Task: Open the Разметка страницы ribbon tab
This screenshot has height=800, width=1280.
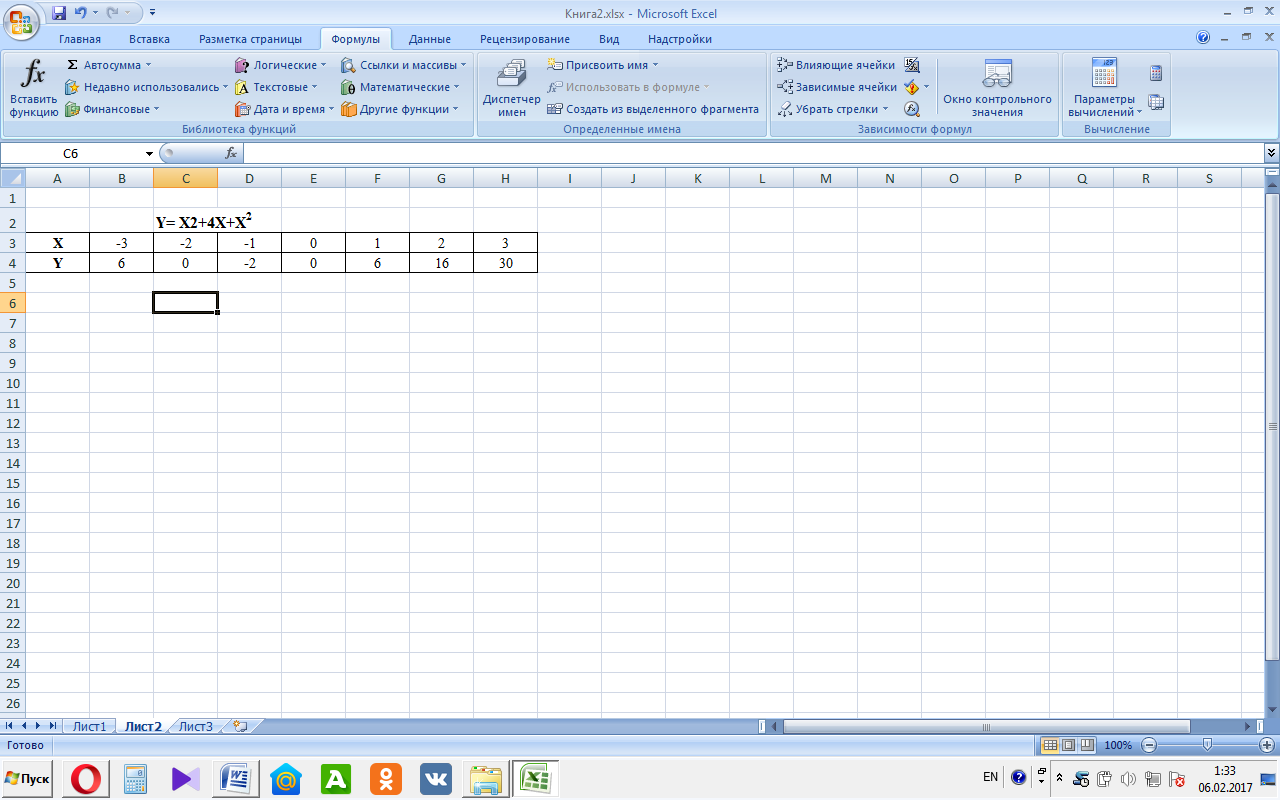Action: (x=250, y=39)
